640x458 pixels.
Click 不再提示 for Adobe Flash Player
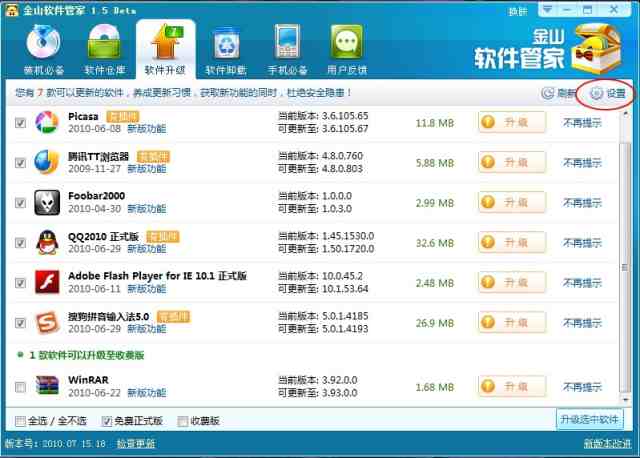582,282
